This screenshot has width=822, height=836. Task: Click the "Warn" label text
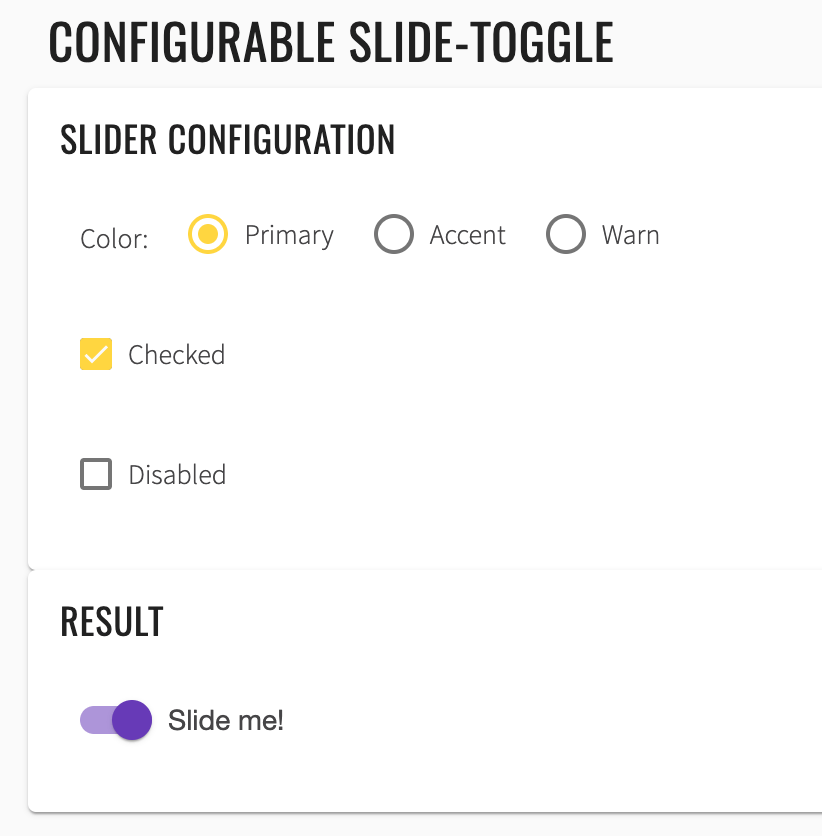click(x=630, y=235)
